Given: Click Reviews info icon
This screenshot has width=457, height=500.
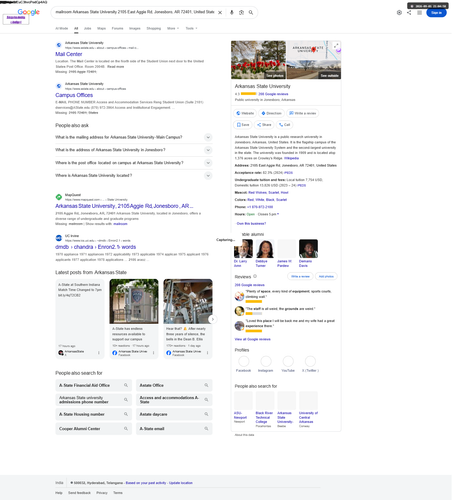Looking at the screenshot, I should pos(255,276).
